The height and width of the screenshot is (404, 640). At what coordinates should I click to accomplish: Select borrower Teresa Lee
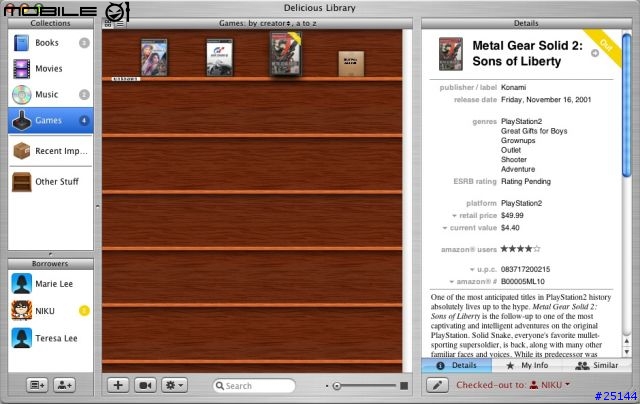click(51, 338)
